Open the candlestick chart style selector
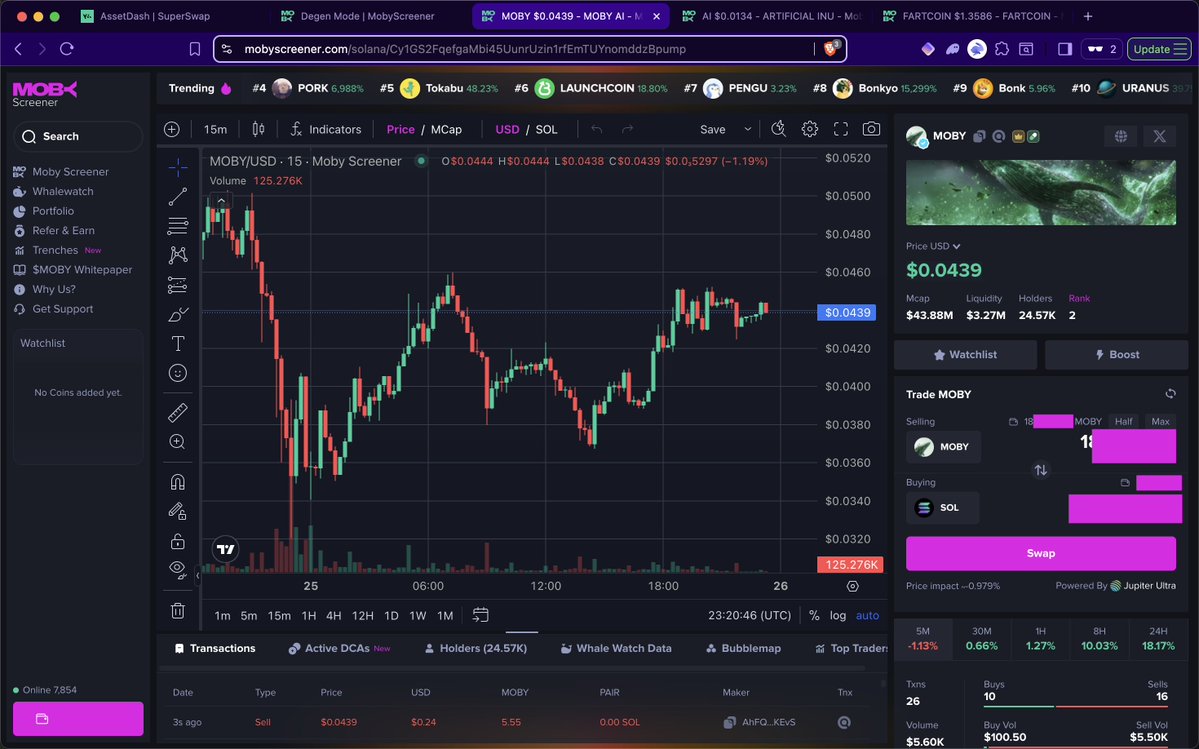 click(258, 129)
